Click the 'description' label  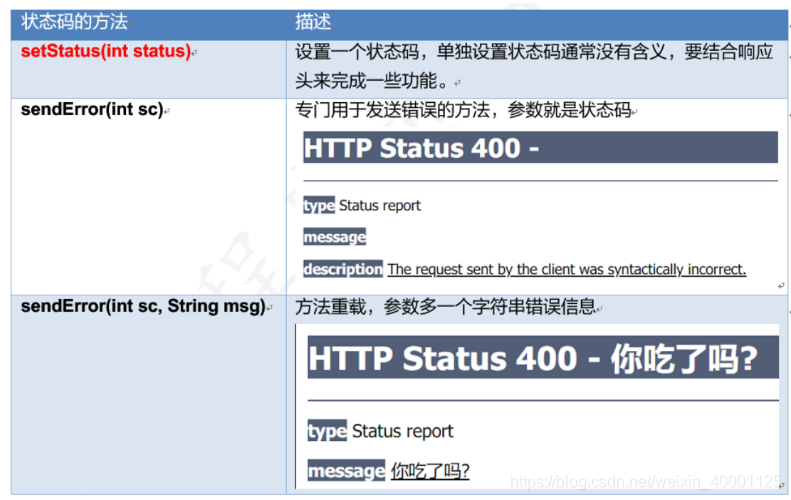(343, 269)
